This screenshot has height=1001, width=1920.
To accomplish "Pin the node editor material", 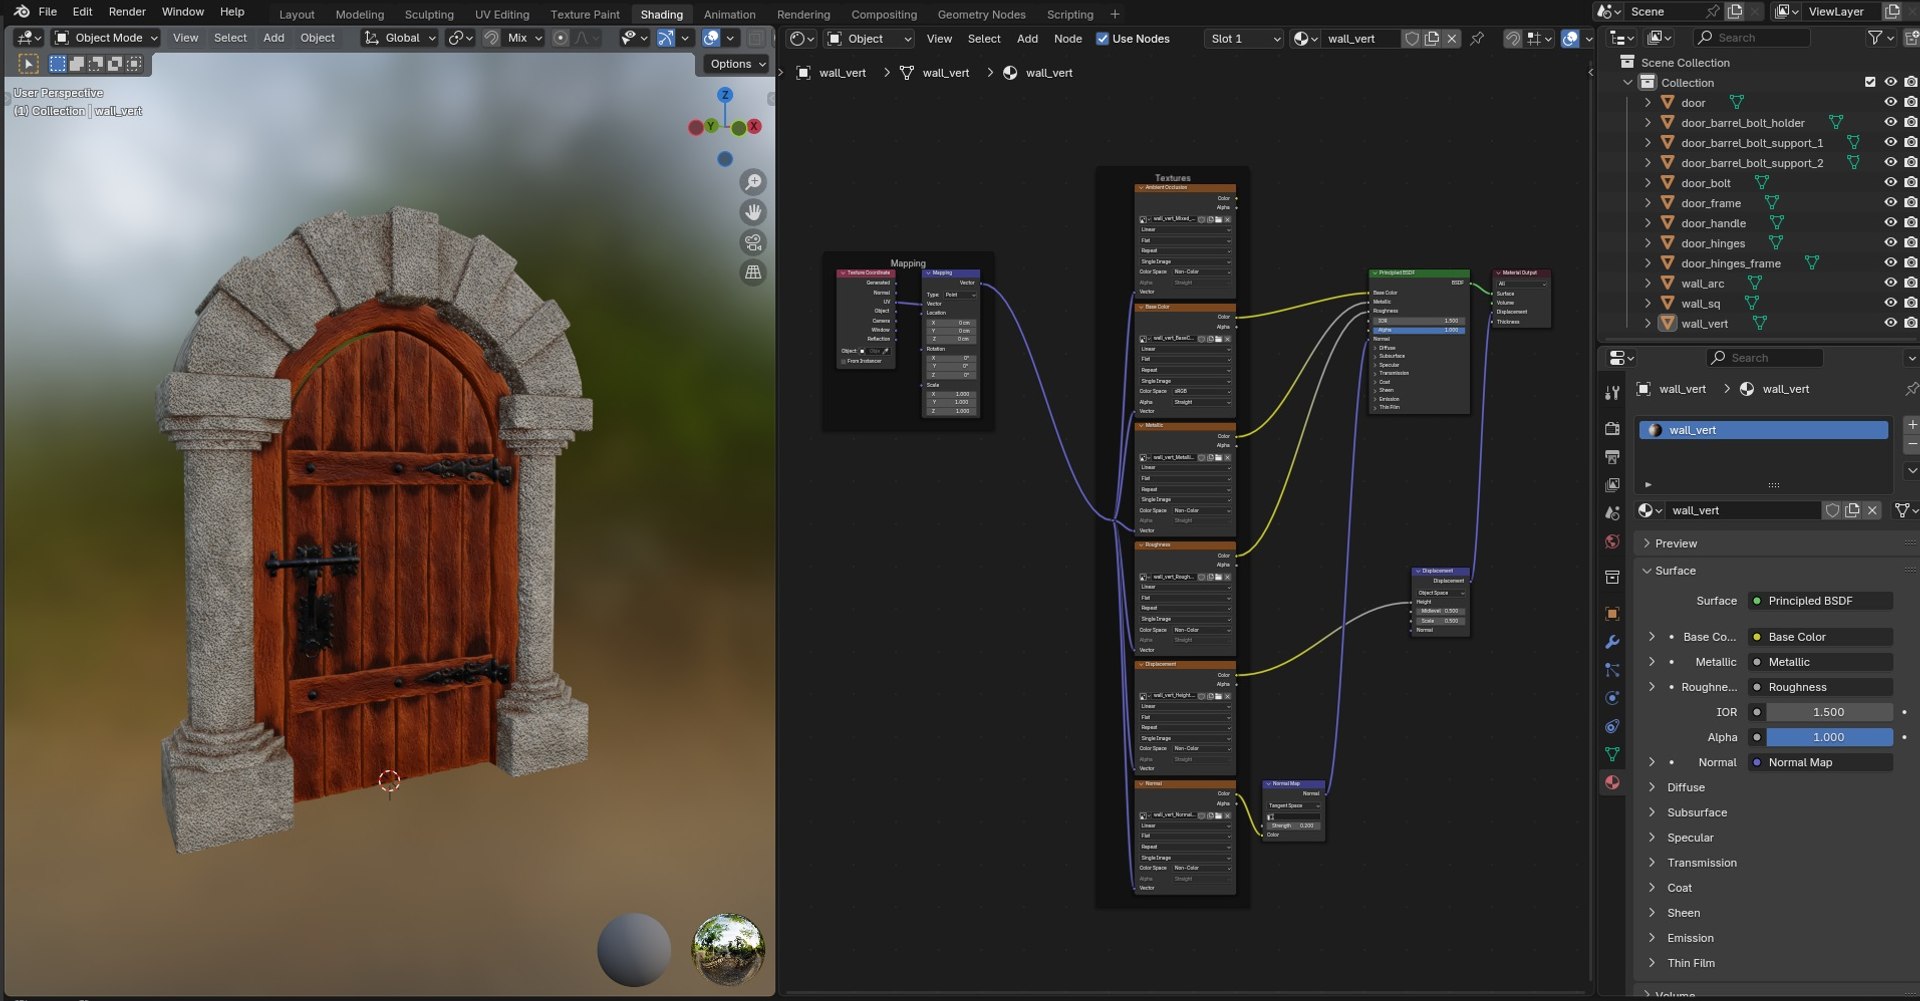I will [1477, 39].
